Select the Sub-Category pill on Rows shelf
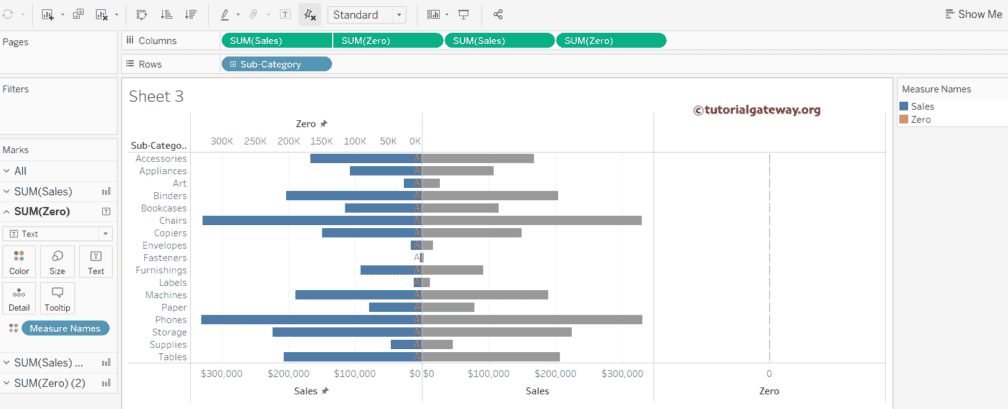 [276, 64]
